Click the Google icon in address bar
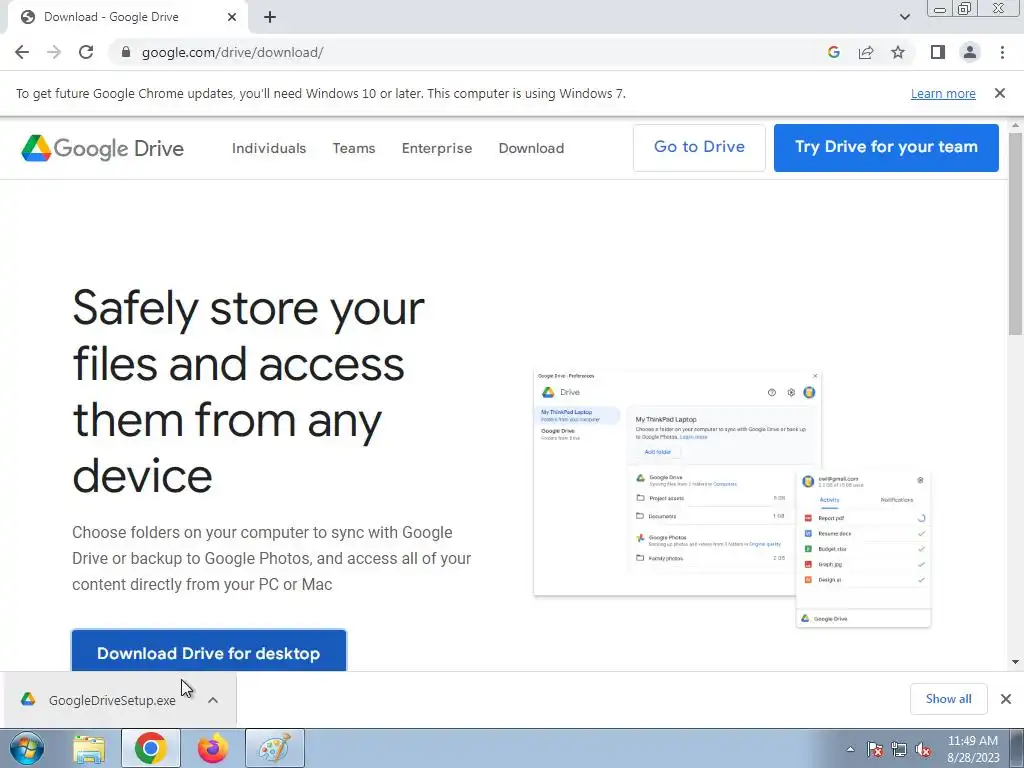 [833, 52]
